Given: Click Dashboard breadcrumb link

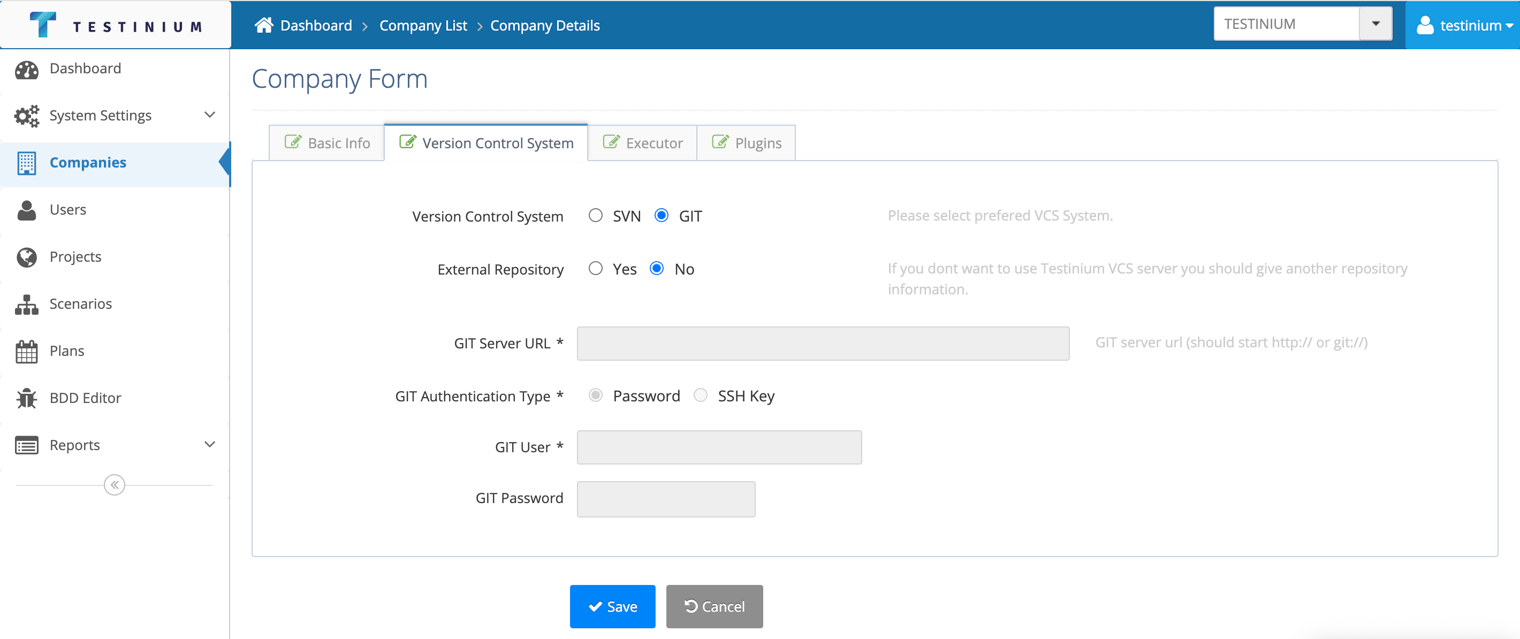Looking at the screenshot, I should pyautogui.click(x=316, y=25).
